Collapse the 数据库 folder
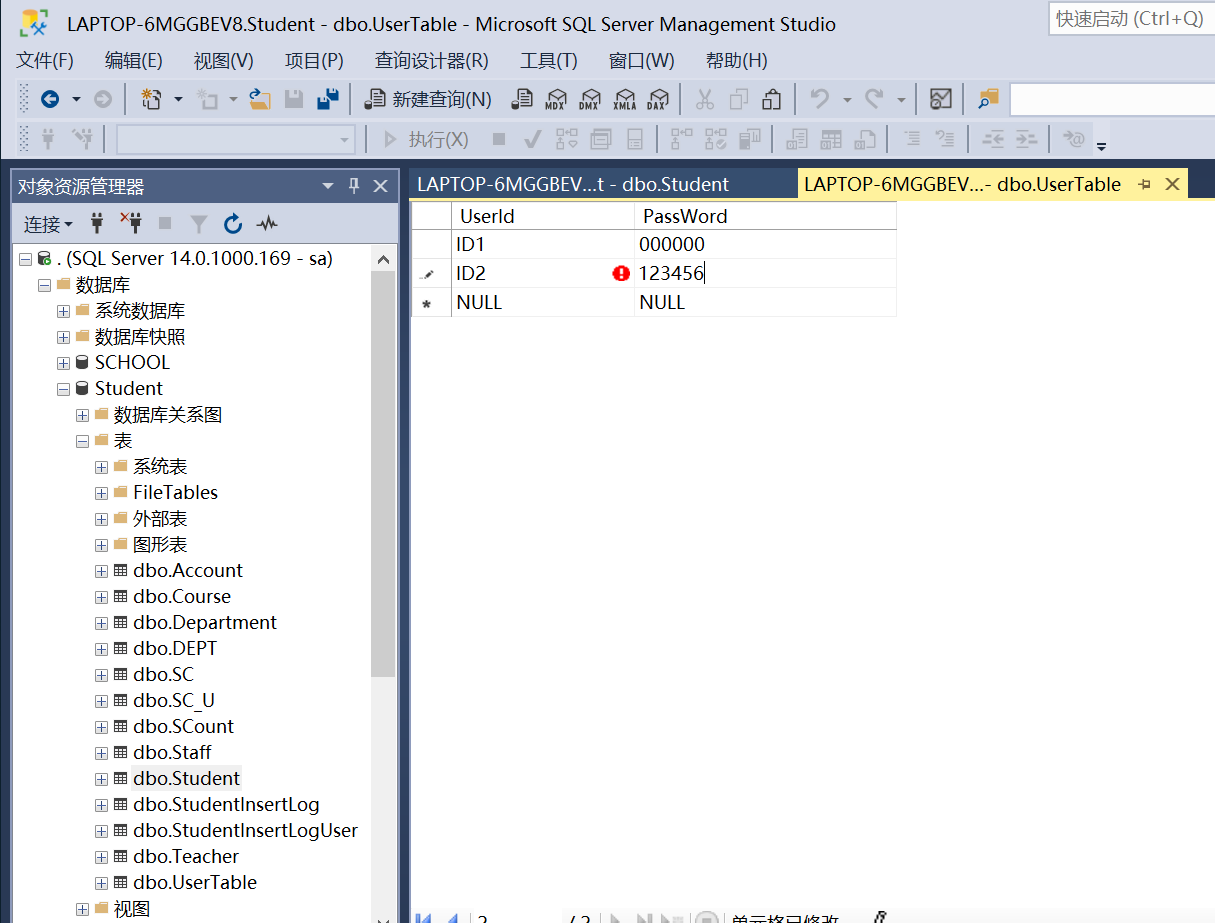Image resolution: width=1215 pixels, height=923 pixels. tap(44, 285)
